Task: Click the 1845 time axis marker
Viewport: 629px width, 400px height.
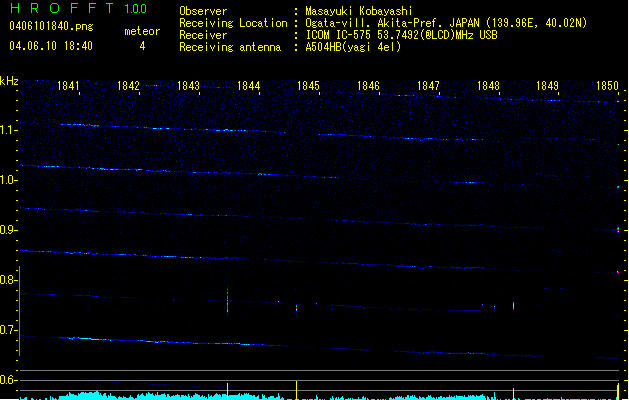Action: [308, 86]
